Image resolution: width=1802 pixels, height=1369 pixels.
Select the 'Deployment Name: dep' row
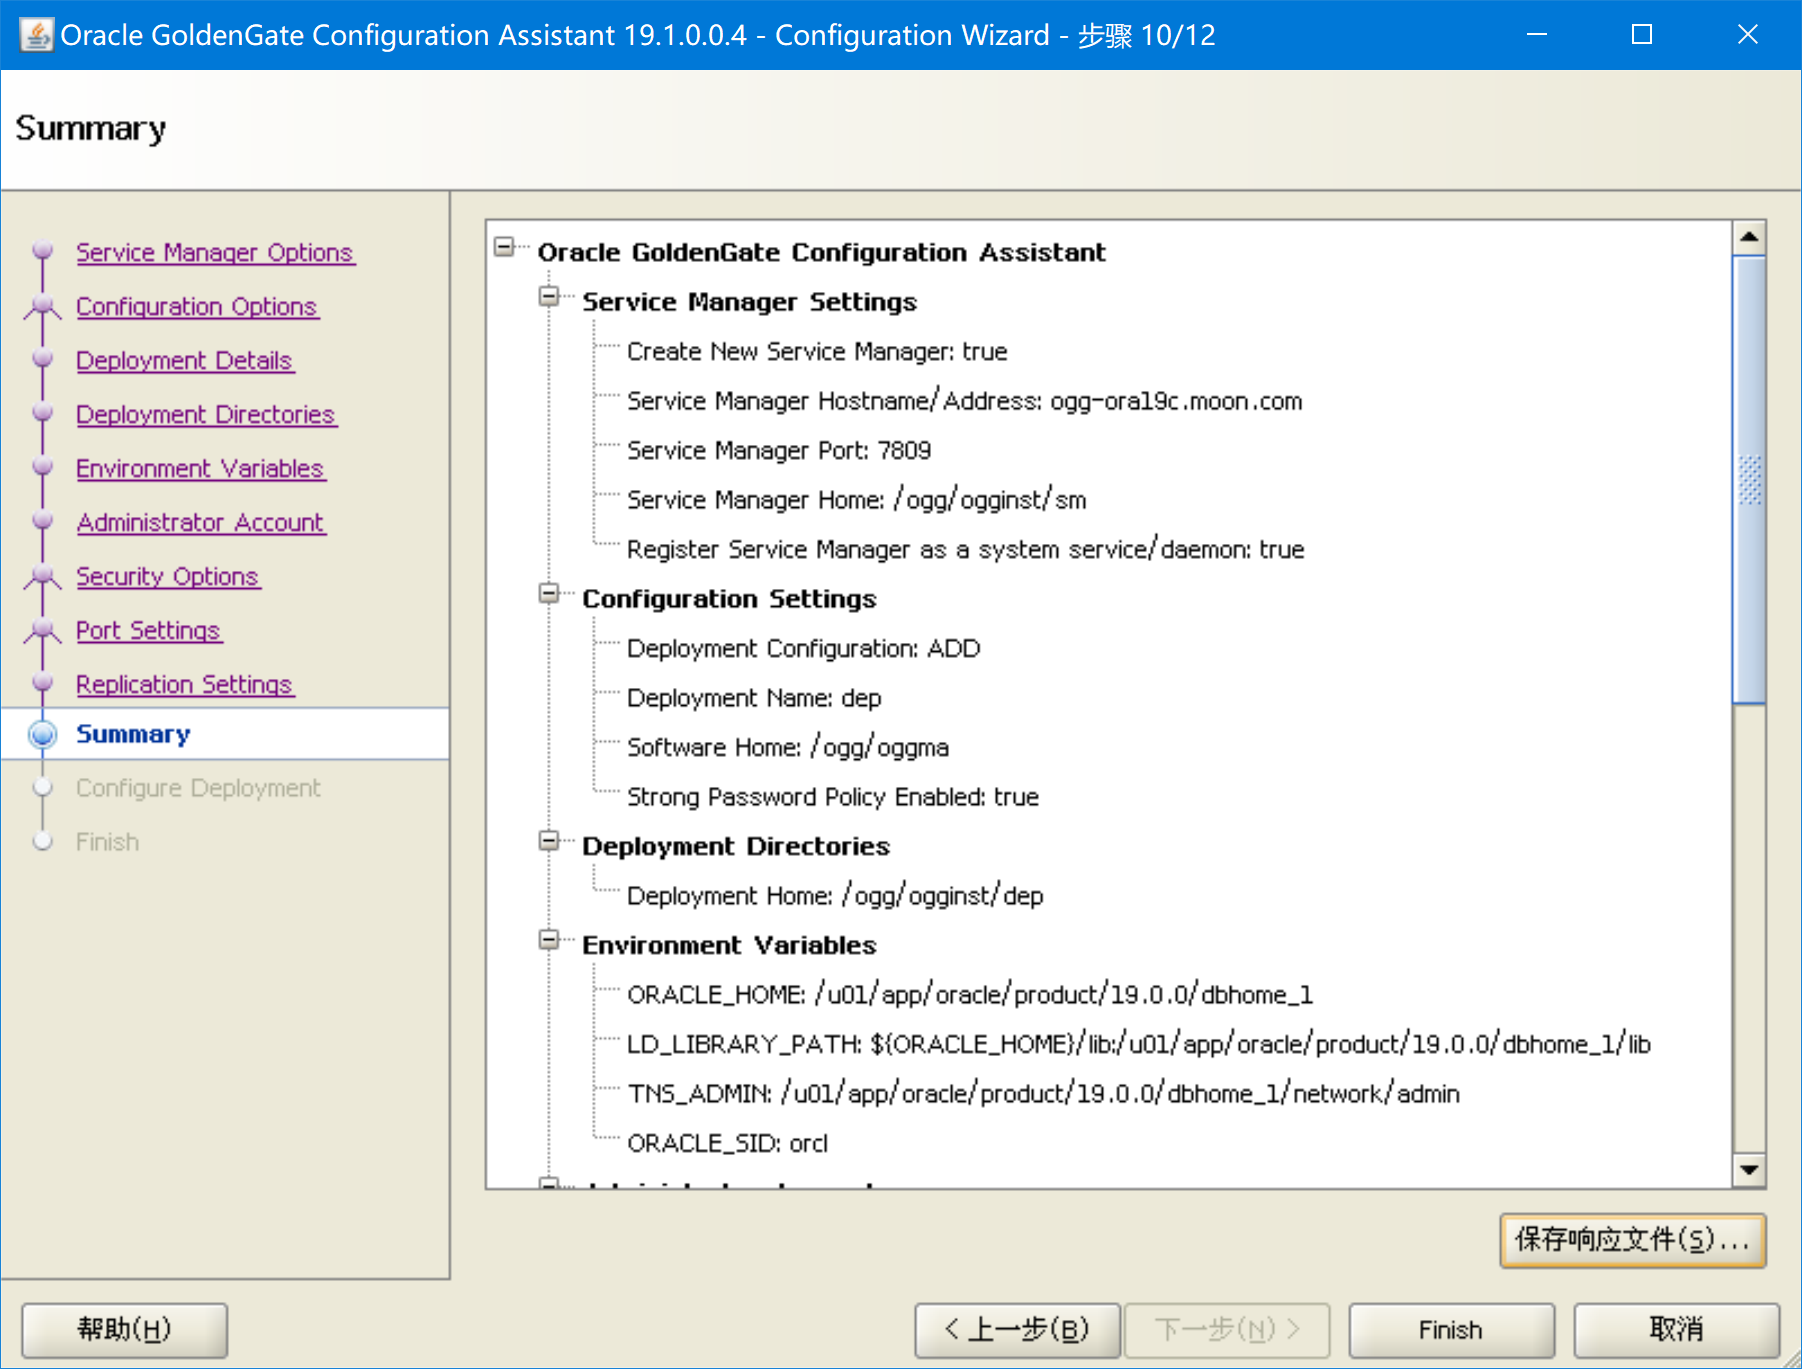coord(754,698)
